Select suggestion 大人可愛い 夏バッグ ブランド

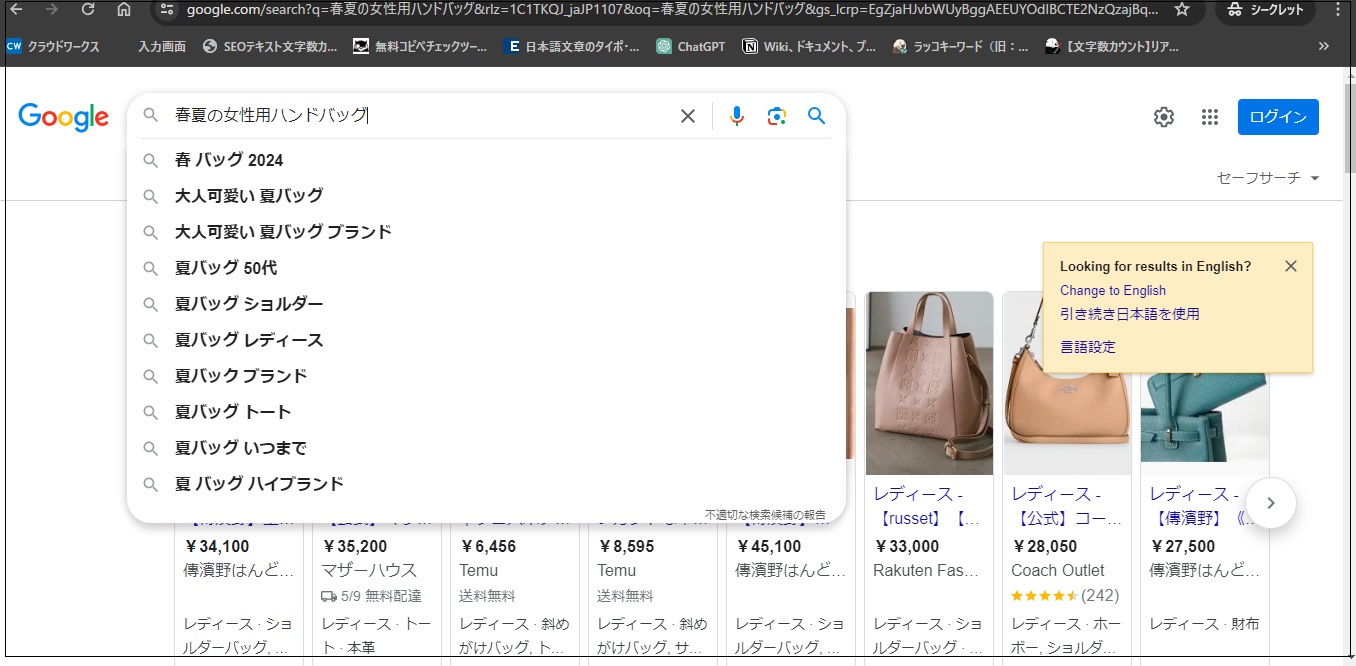point(486,232)
